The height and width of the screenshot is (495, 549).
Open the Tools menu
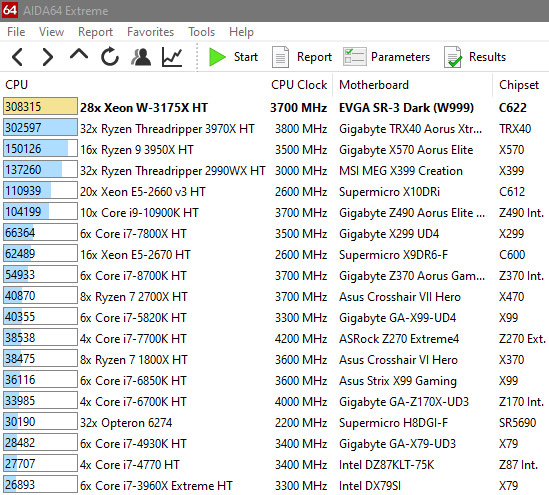click(201, 32)
